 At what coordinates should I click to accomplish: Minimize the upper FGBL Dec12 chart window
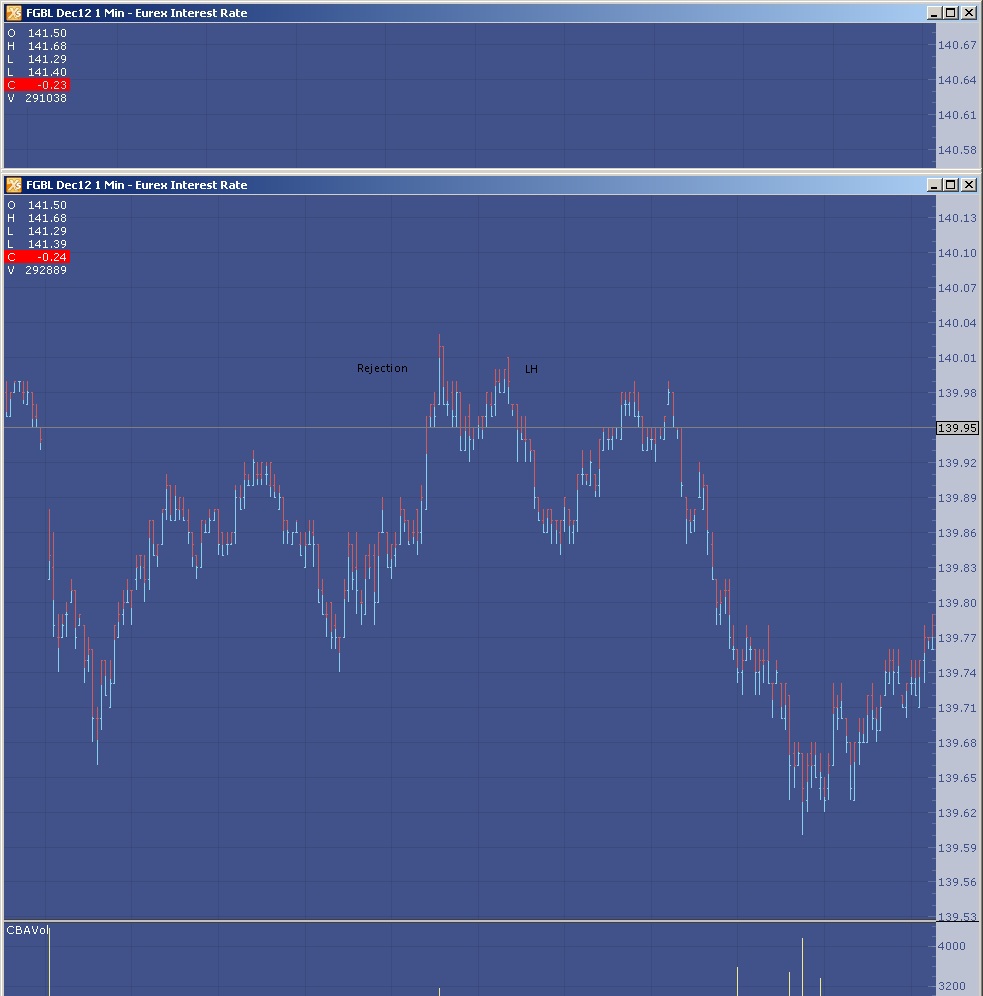pos(933,13)
